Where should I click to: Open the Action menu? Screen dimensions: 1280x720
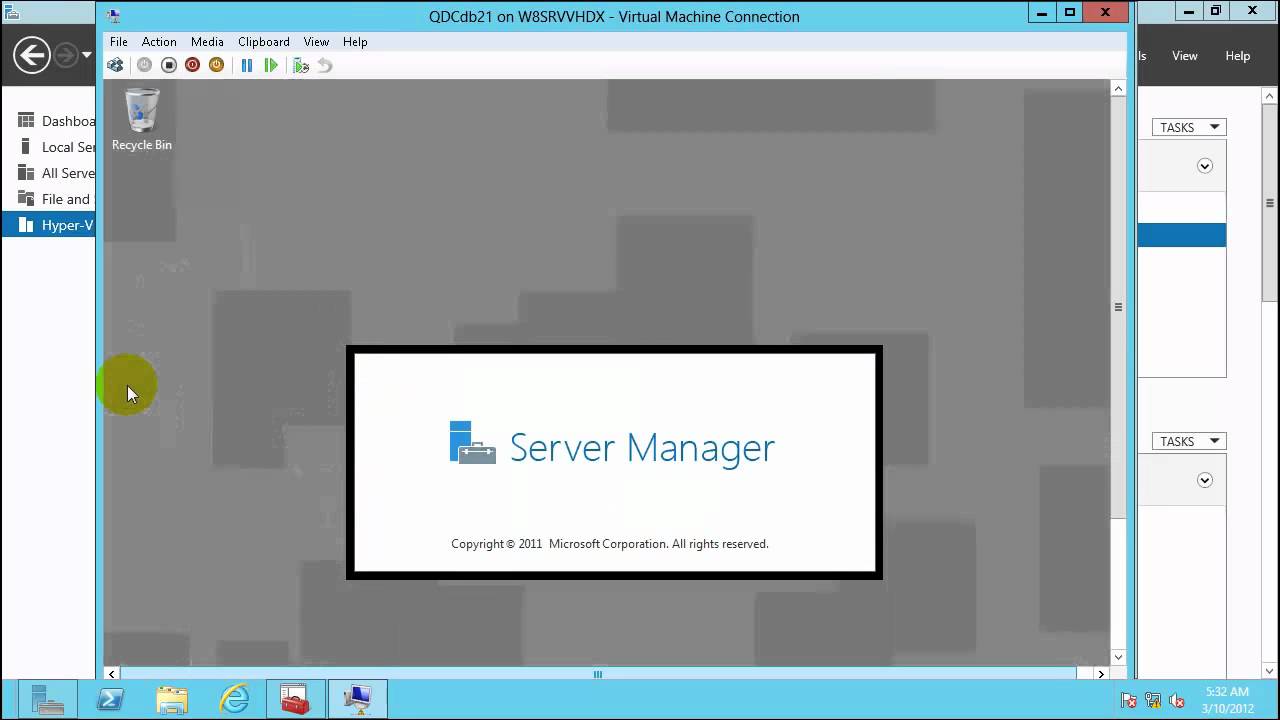(x=159, y=42)
